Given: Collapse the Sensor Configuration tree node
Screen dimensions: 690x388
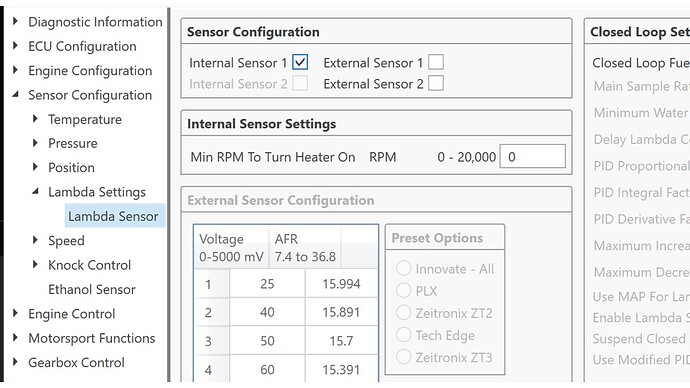Looking at the screenshot, I should 15,94.
